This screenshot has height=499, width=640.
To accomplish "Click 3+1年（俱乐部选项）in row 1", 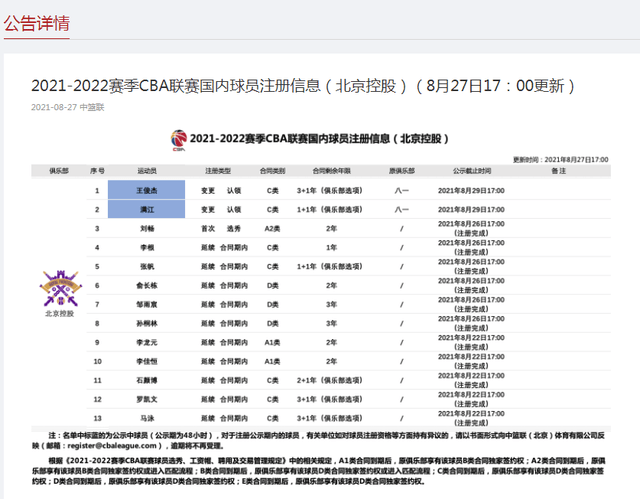I will coord(329,191).
